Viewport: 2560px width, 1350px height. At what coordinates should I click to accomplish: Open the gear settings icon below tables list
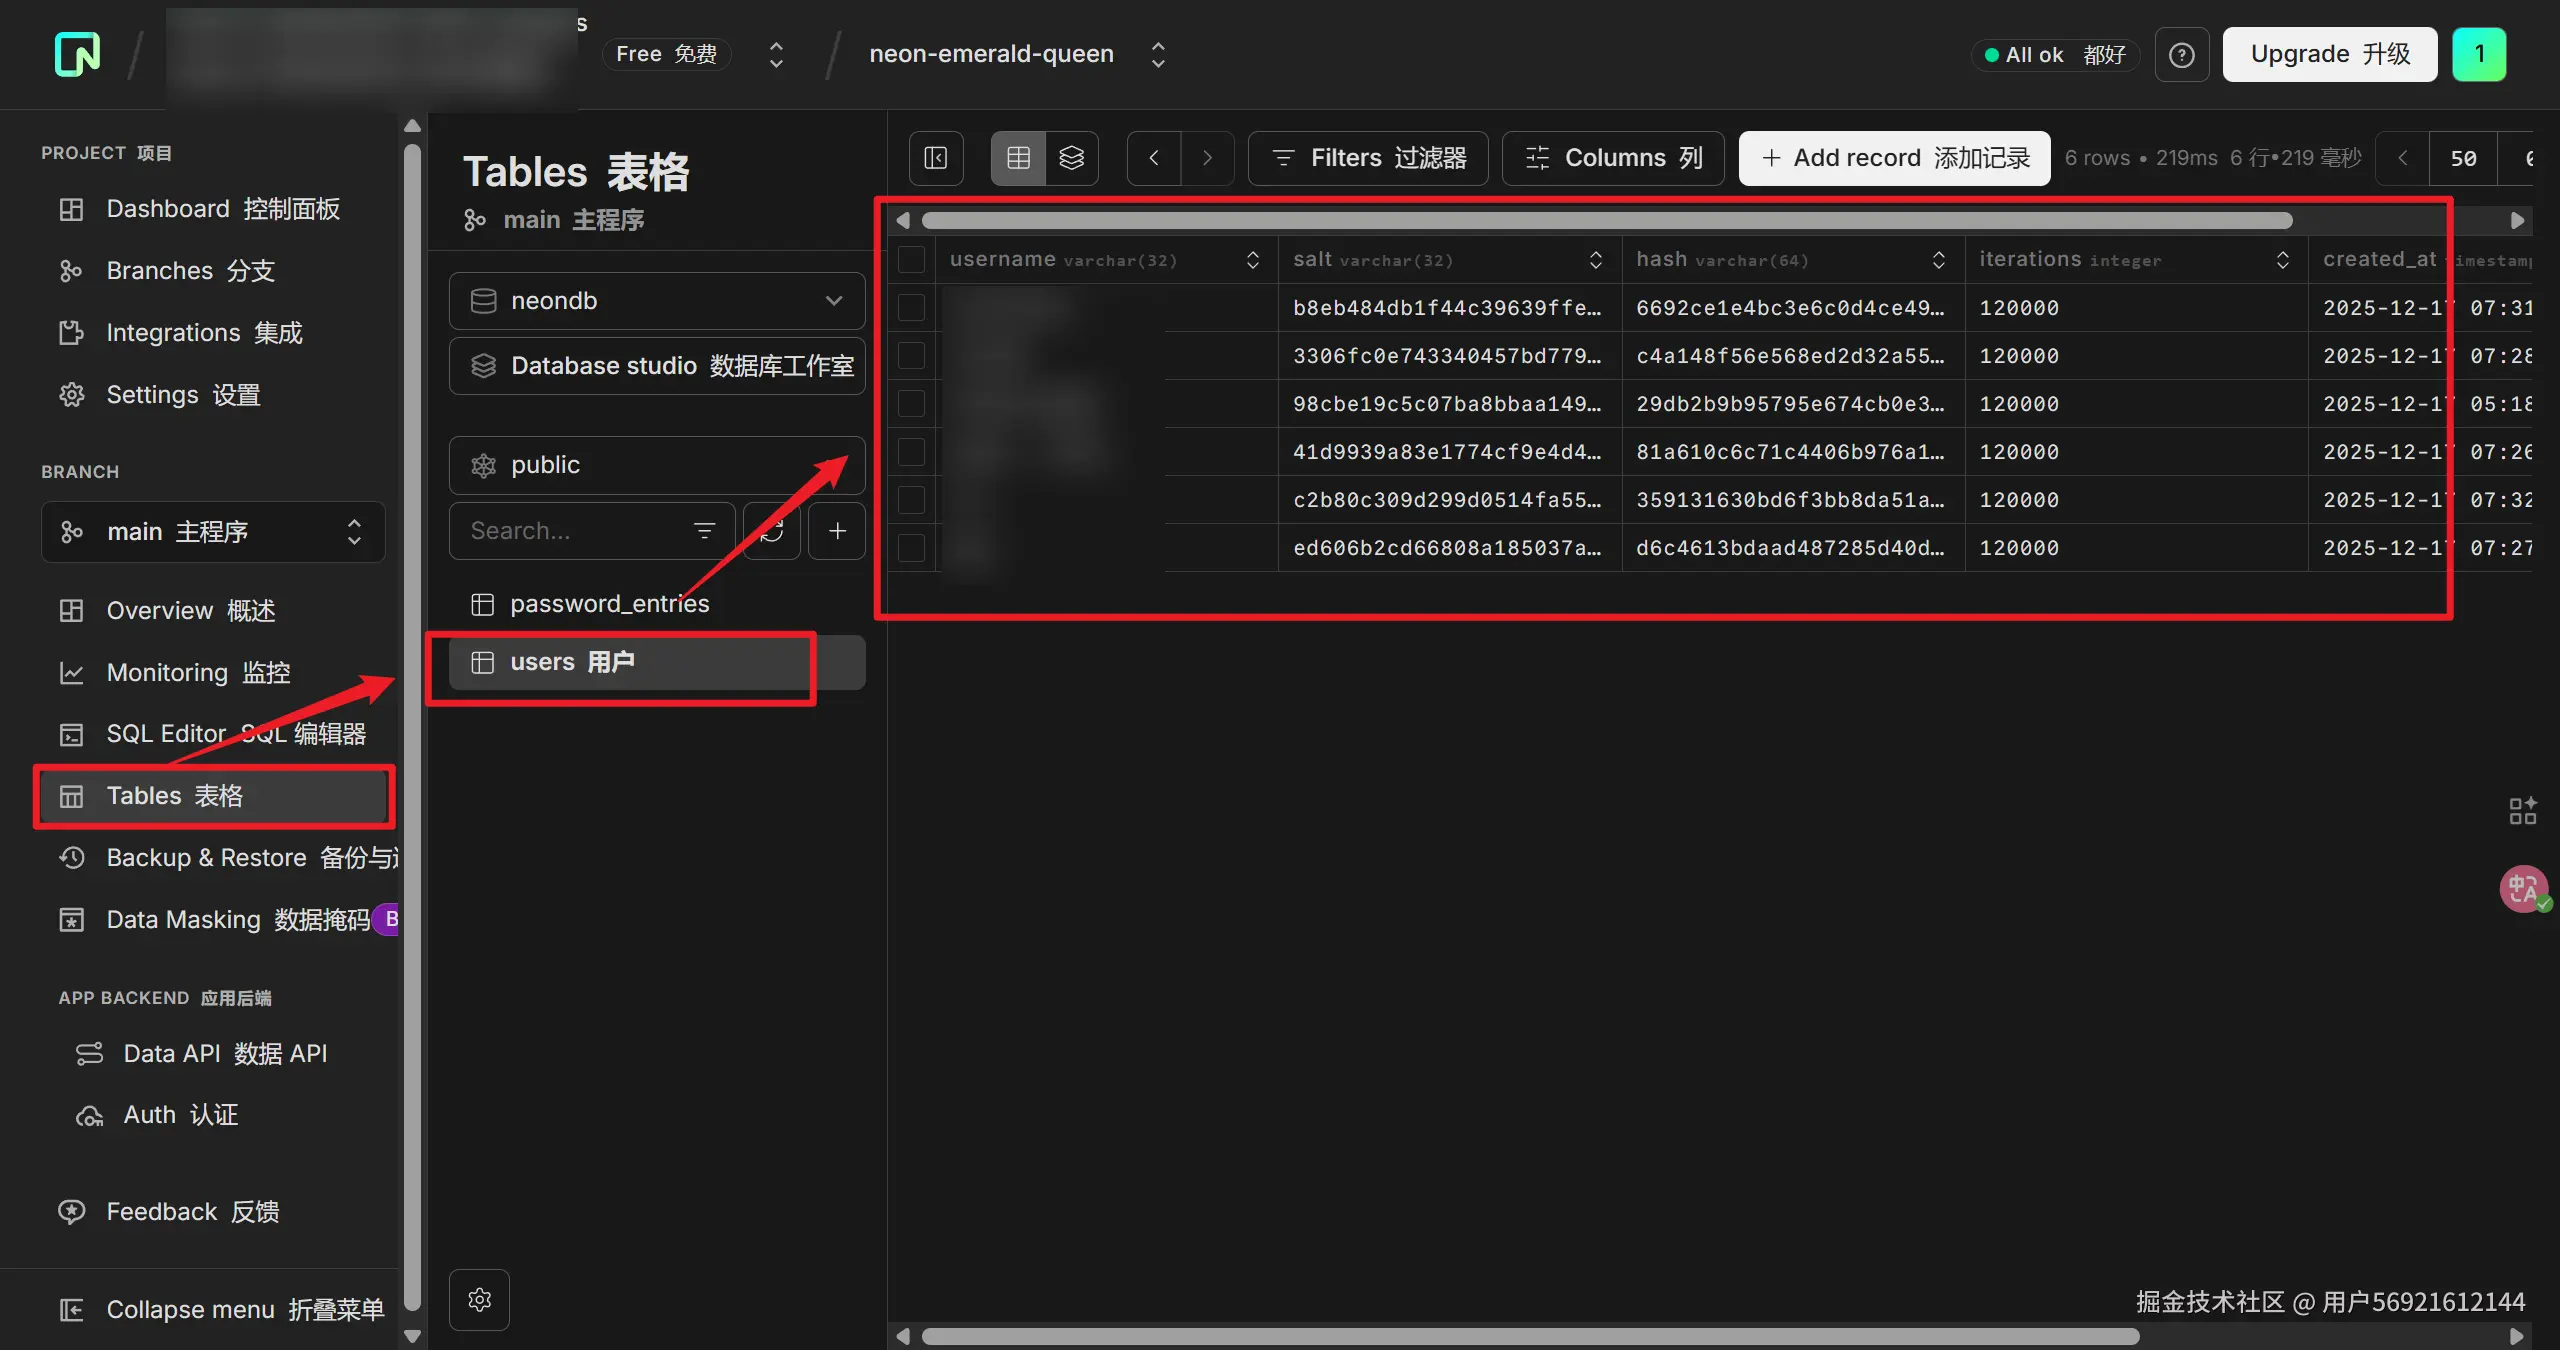point(480,1299)
